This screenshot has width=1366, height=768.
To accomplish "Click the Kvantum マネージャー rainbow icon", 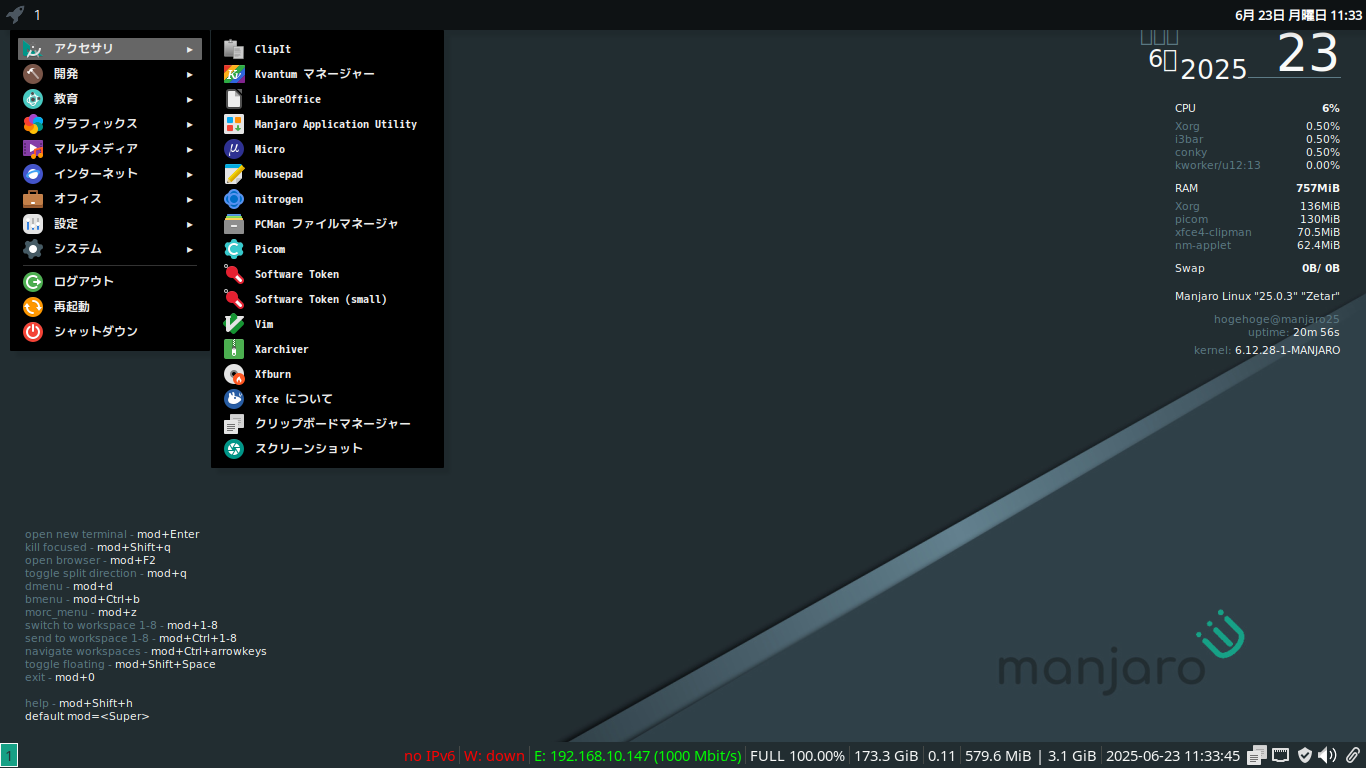I will pyautogui.click(x=234, y=74).
